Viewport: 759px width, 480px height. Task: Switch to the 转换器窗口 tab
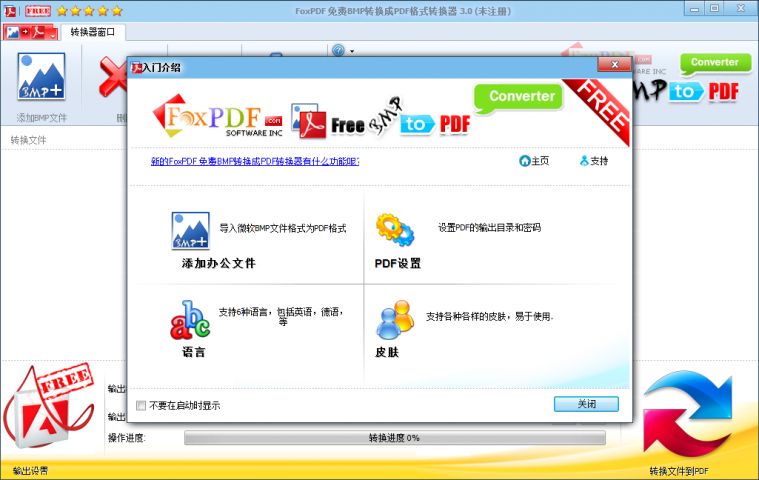tap(91, 32)
